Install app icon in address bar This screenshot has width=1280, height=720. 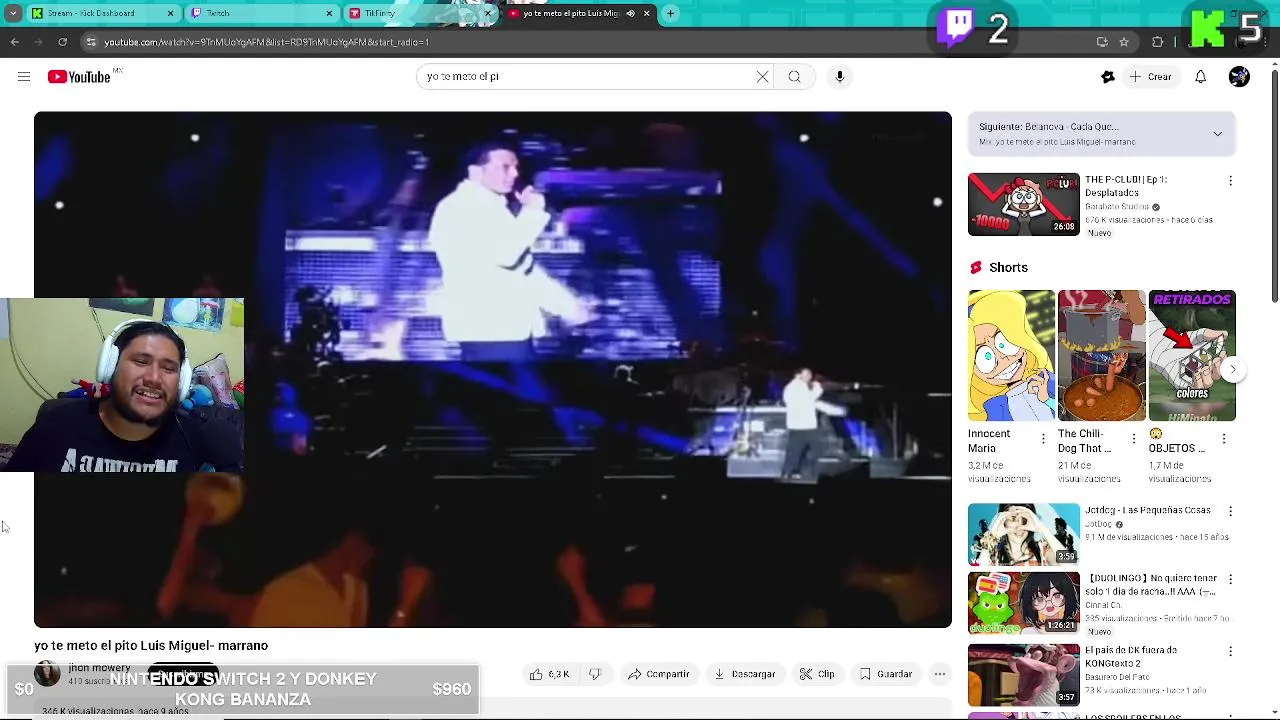pyautogui.click(x=1102, y=42)
